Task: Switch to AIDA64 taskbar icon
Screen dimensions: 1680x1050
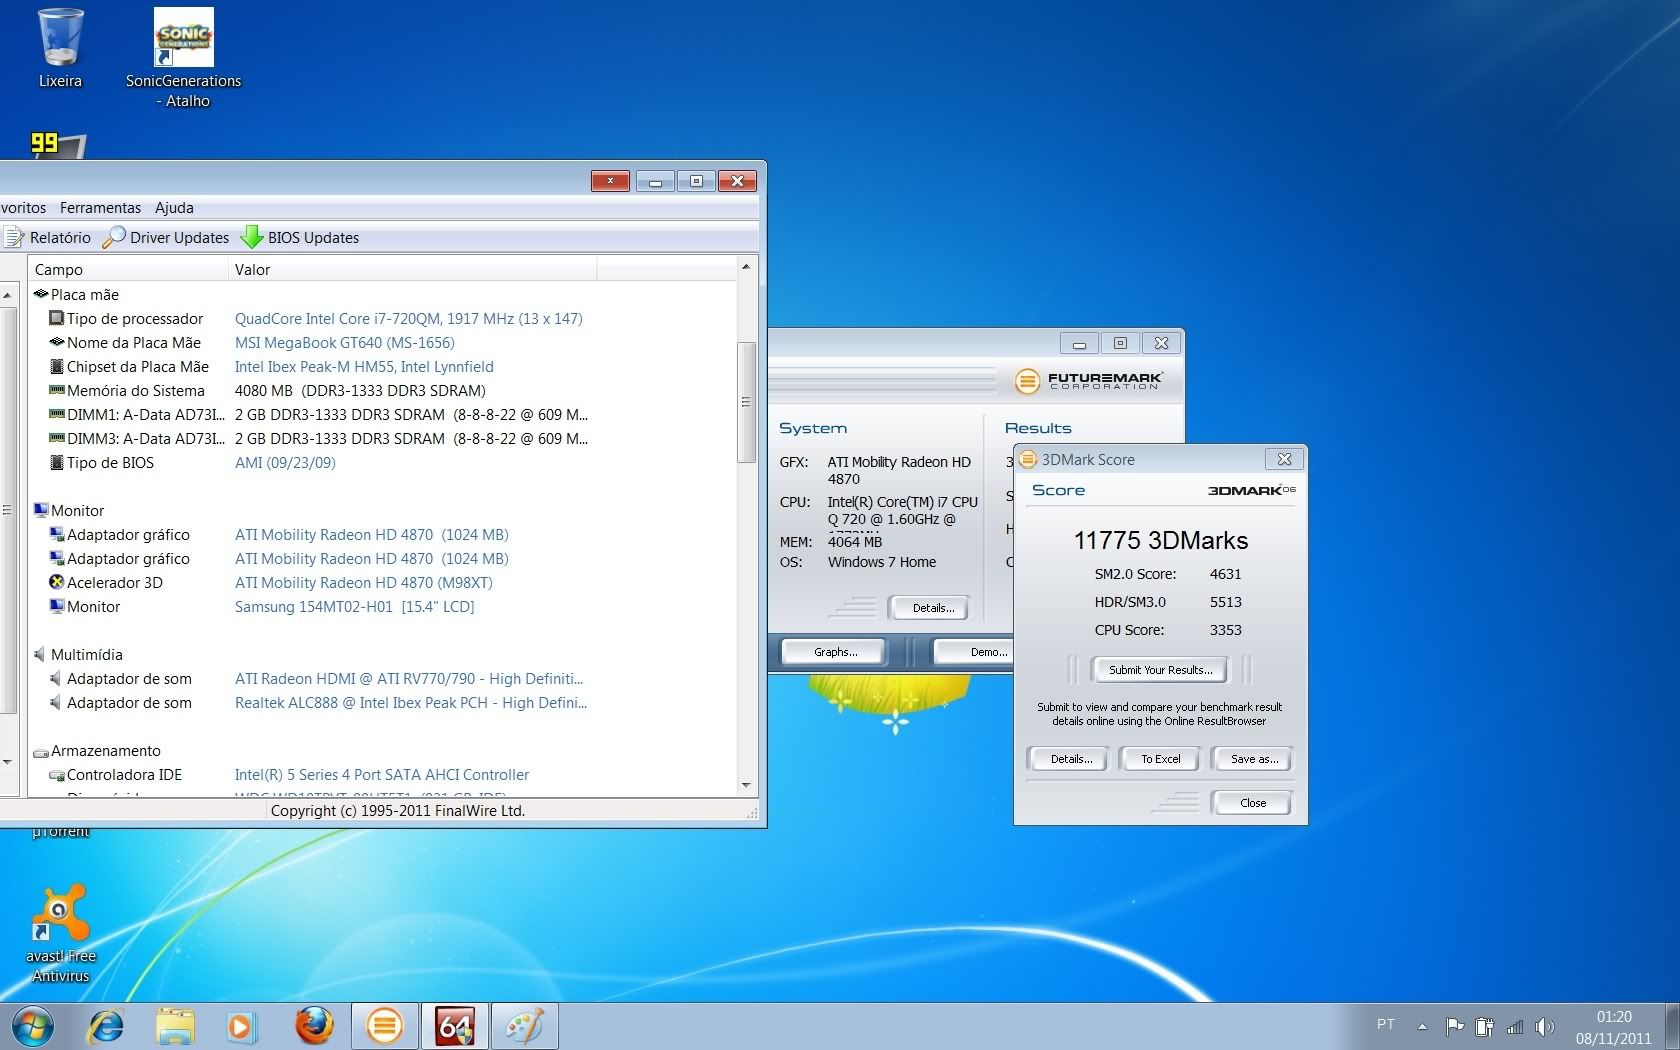Action: [455, 1027]
